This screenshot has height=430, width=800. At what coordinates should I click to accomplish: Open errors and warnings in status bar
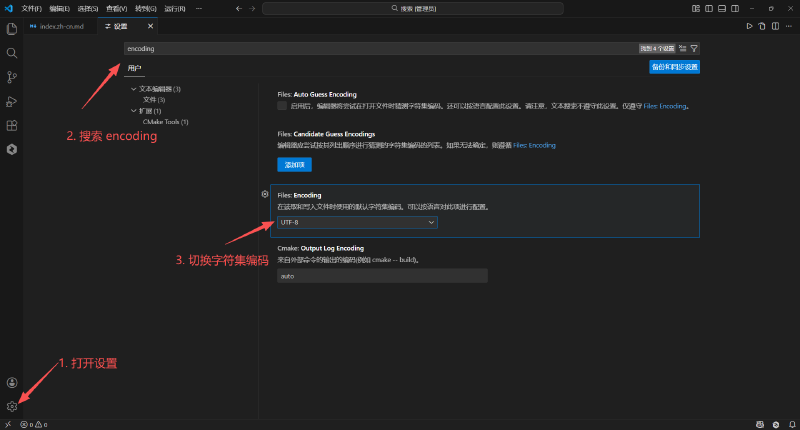point(34,424)
